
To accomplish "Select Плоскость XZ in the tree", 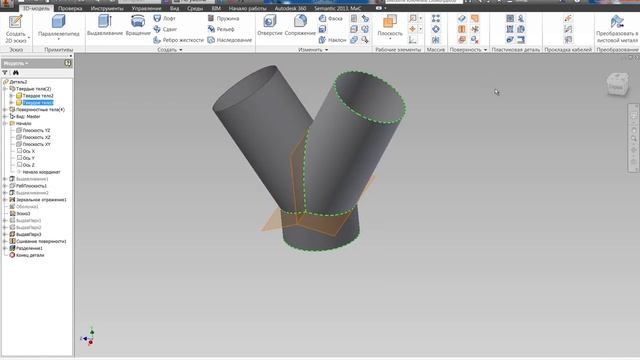I will [36, 137].
